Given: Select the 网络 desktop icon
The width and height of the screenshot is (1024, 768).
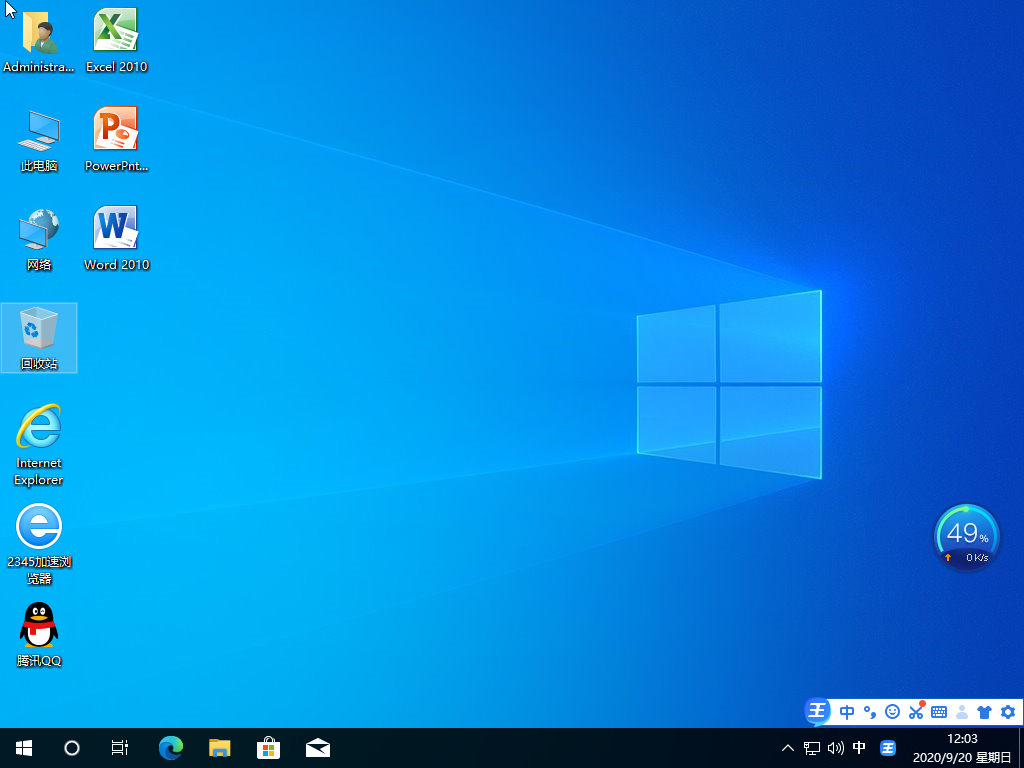Looking at the screenshot, I should (39, 239).
